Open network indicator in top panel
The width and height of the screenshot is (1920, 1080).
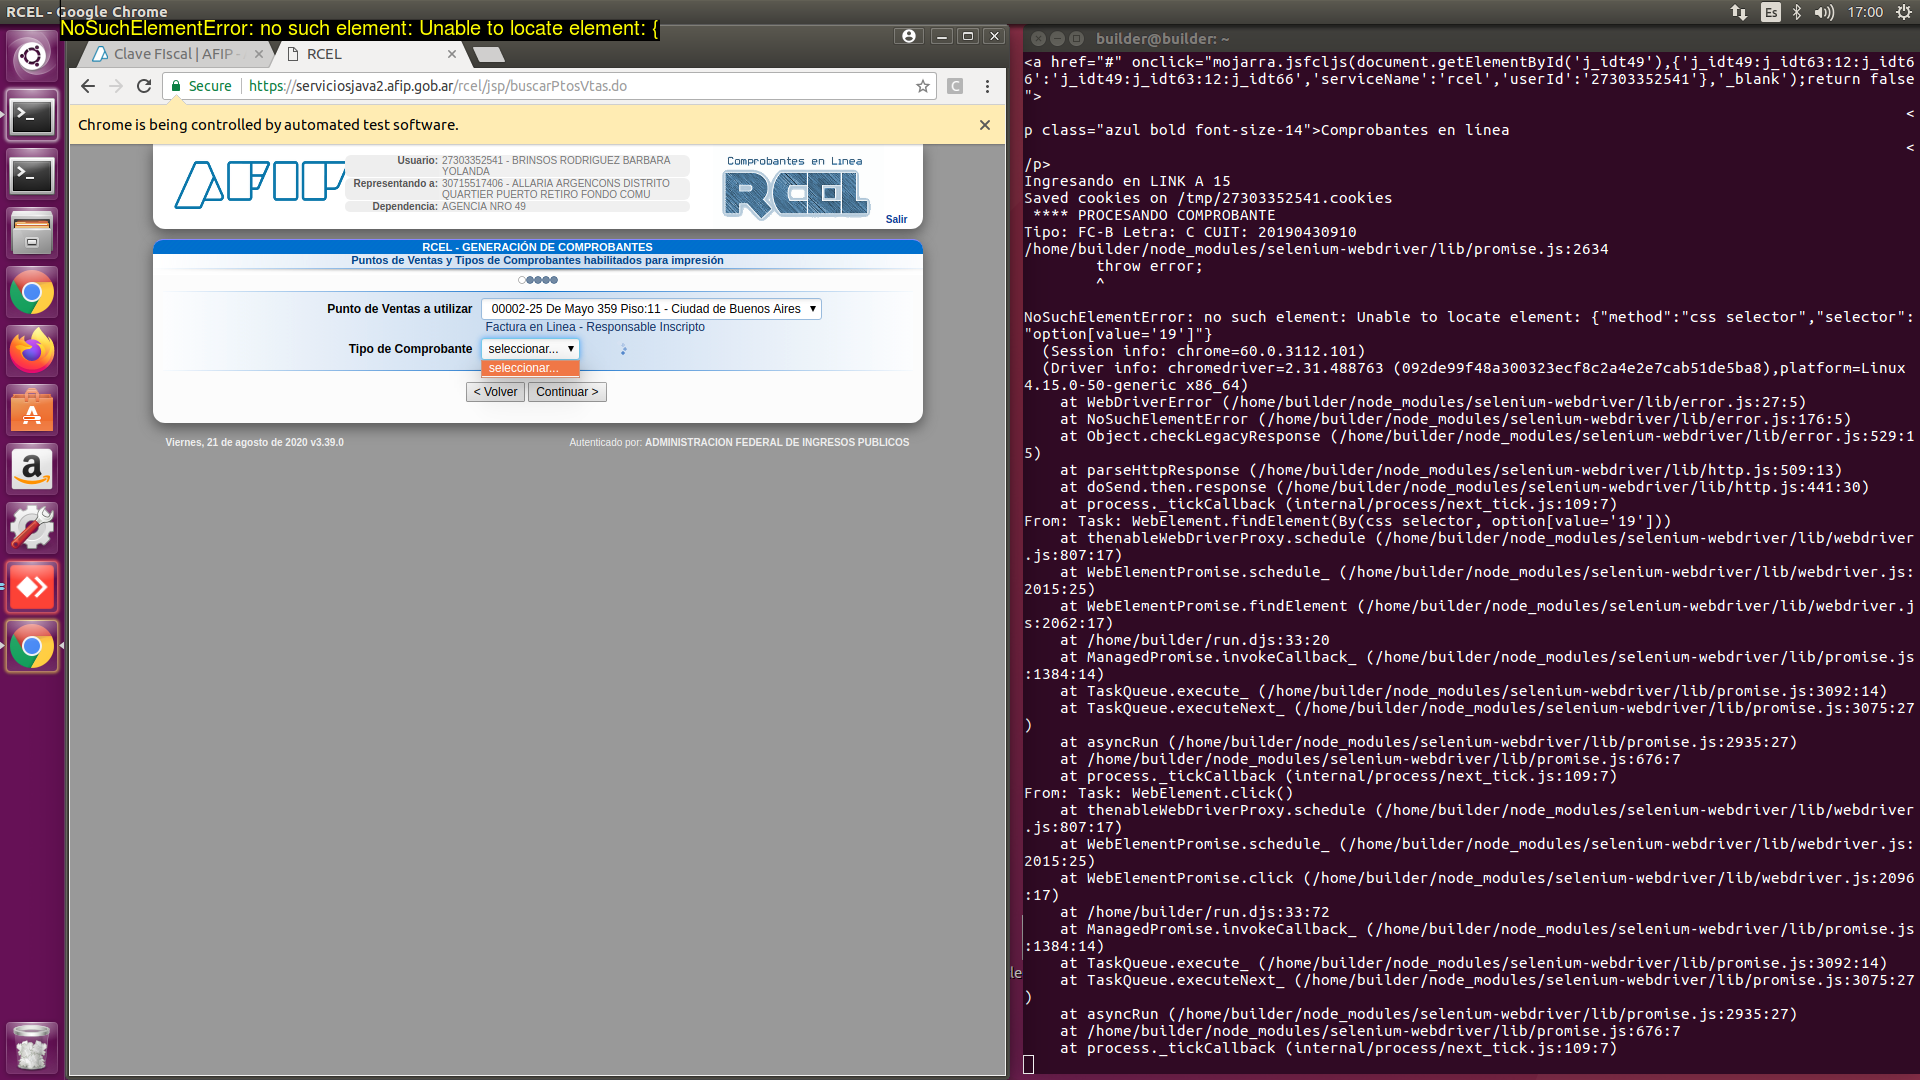[1739, 12]
